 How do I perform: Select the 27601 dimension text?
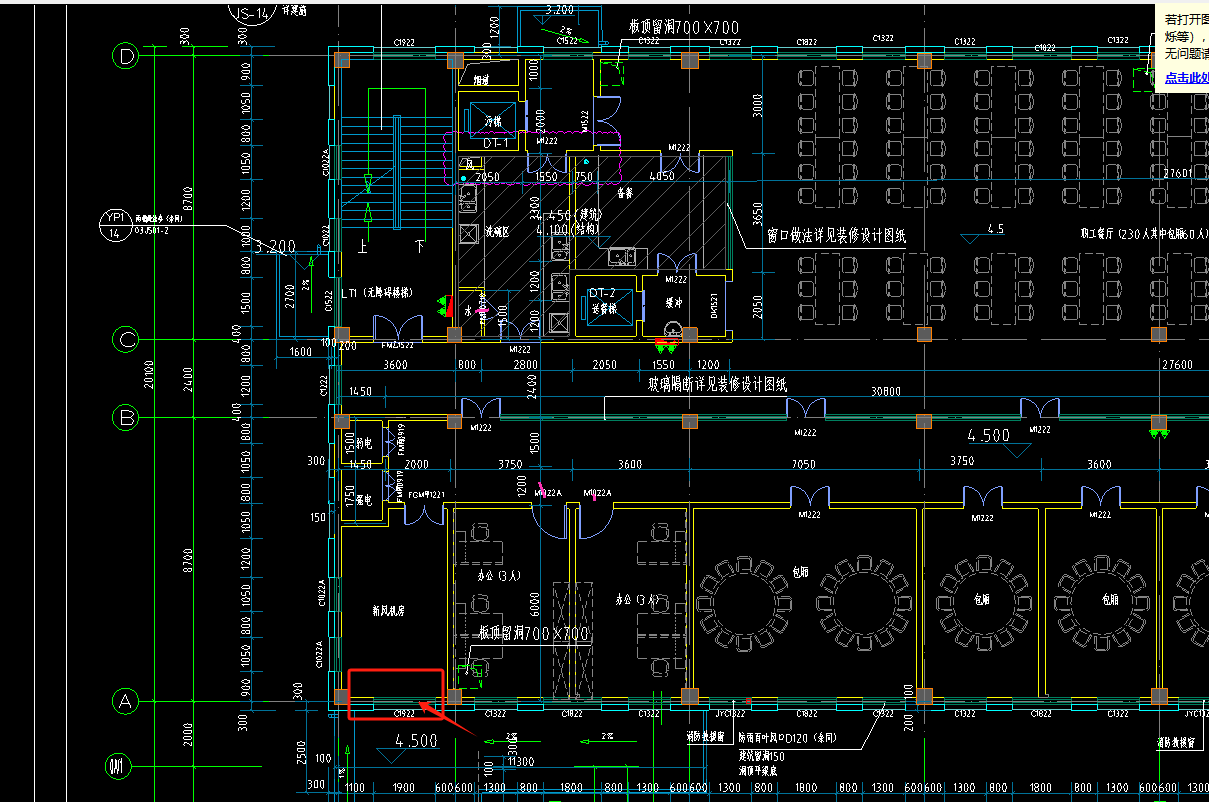tap(1179, 173)
